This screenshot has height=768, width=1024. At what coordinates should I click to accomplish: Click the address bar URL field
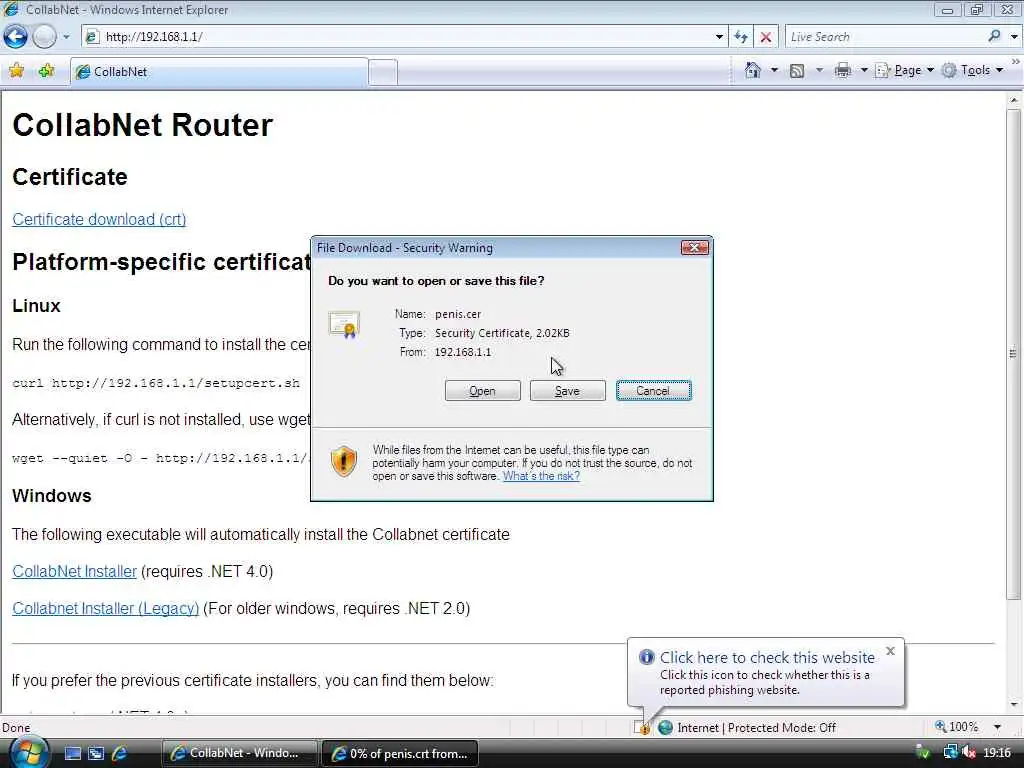tap(398, 37)
